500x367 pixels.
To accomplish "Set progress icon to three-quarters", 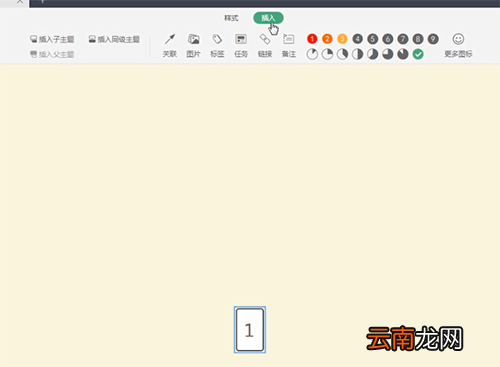I will [x=388, y=54].
